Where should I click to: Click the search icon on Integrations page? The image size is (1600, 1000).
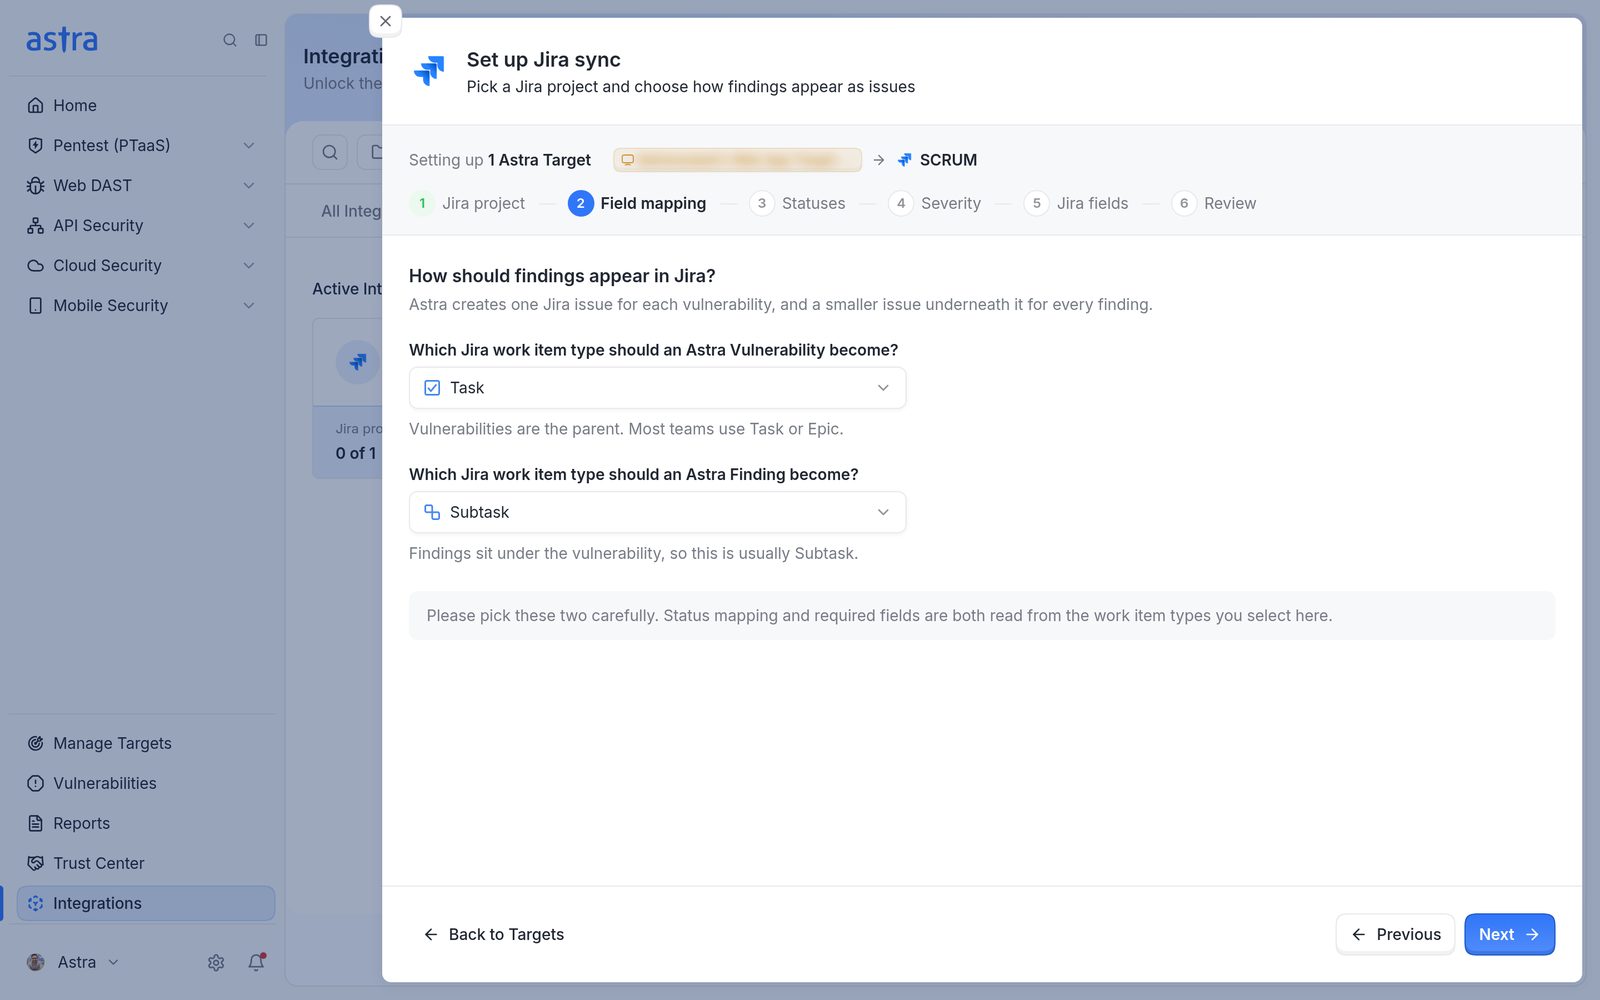click(330, 152)
